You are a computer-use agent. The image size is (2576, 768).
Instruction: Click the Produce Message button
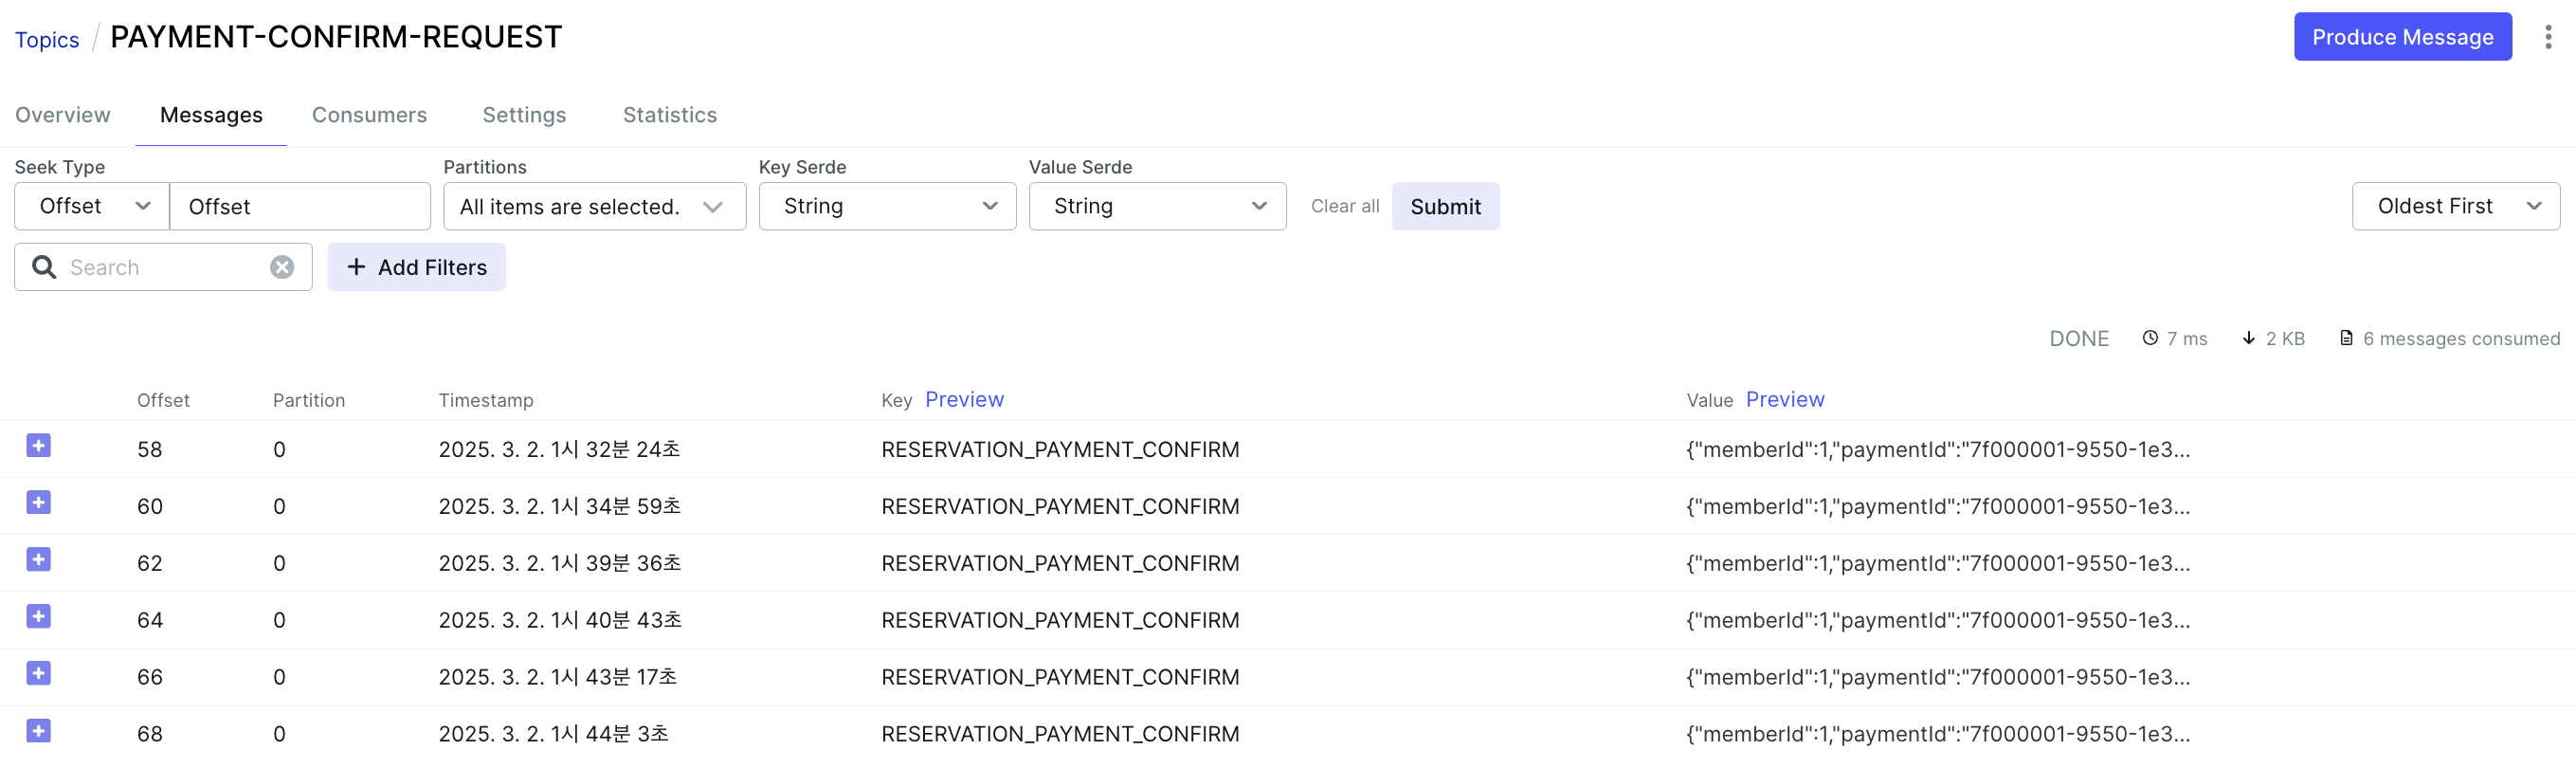[2402, 37]
